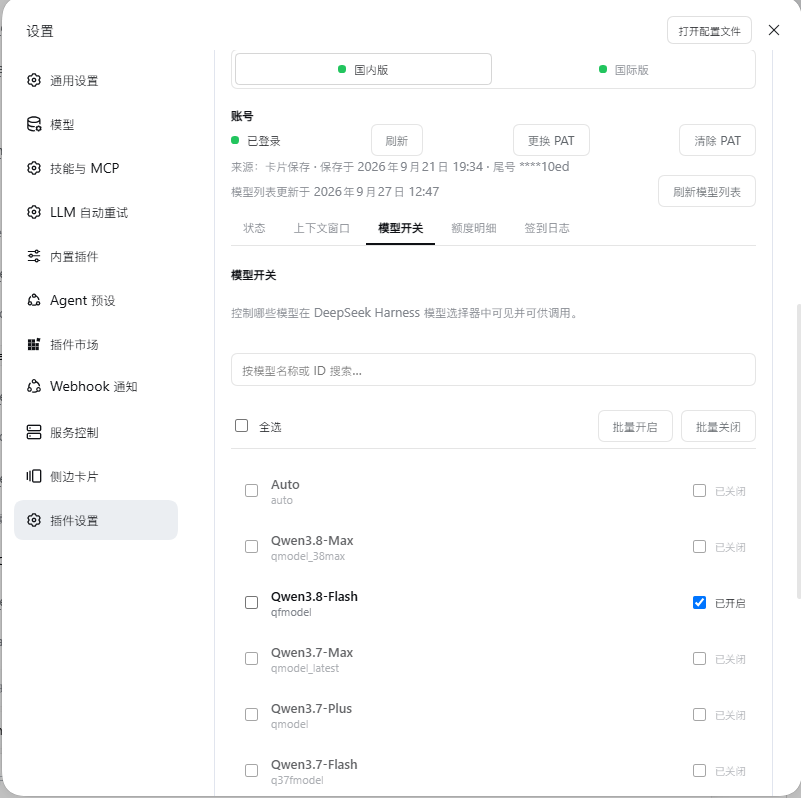The width and height of the screenshot is (801, 798).
Task: Click the vertical scrollbar of settings panel
Action: 798,451
